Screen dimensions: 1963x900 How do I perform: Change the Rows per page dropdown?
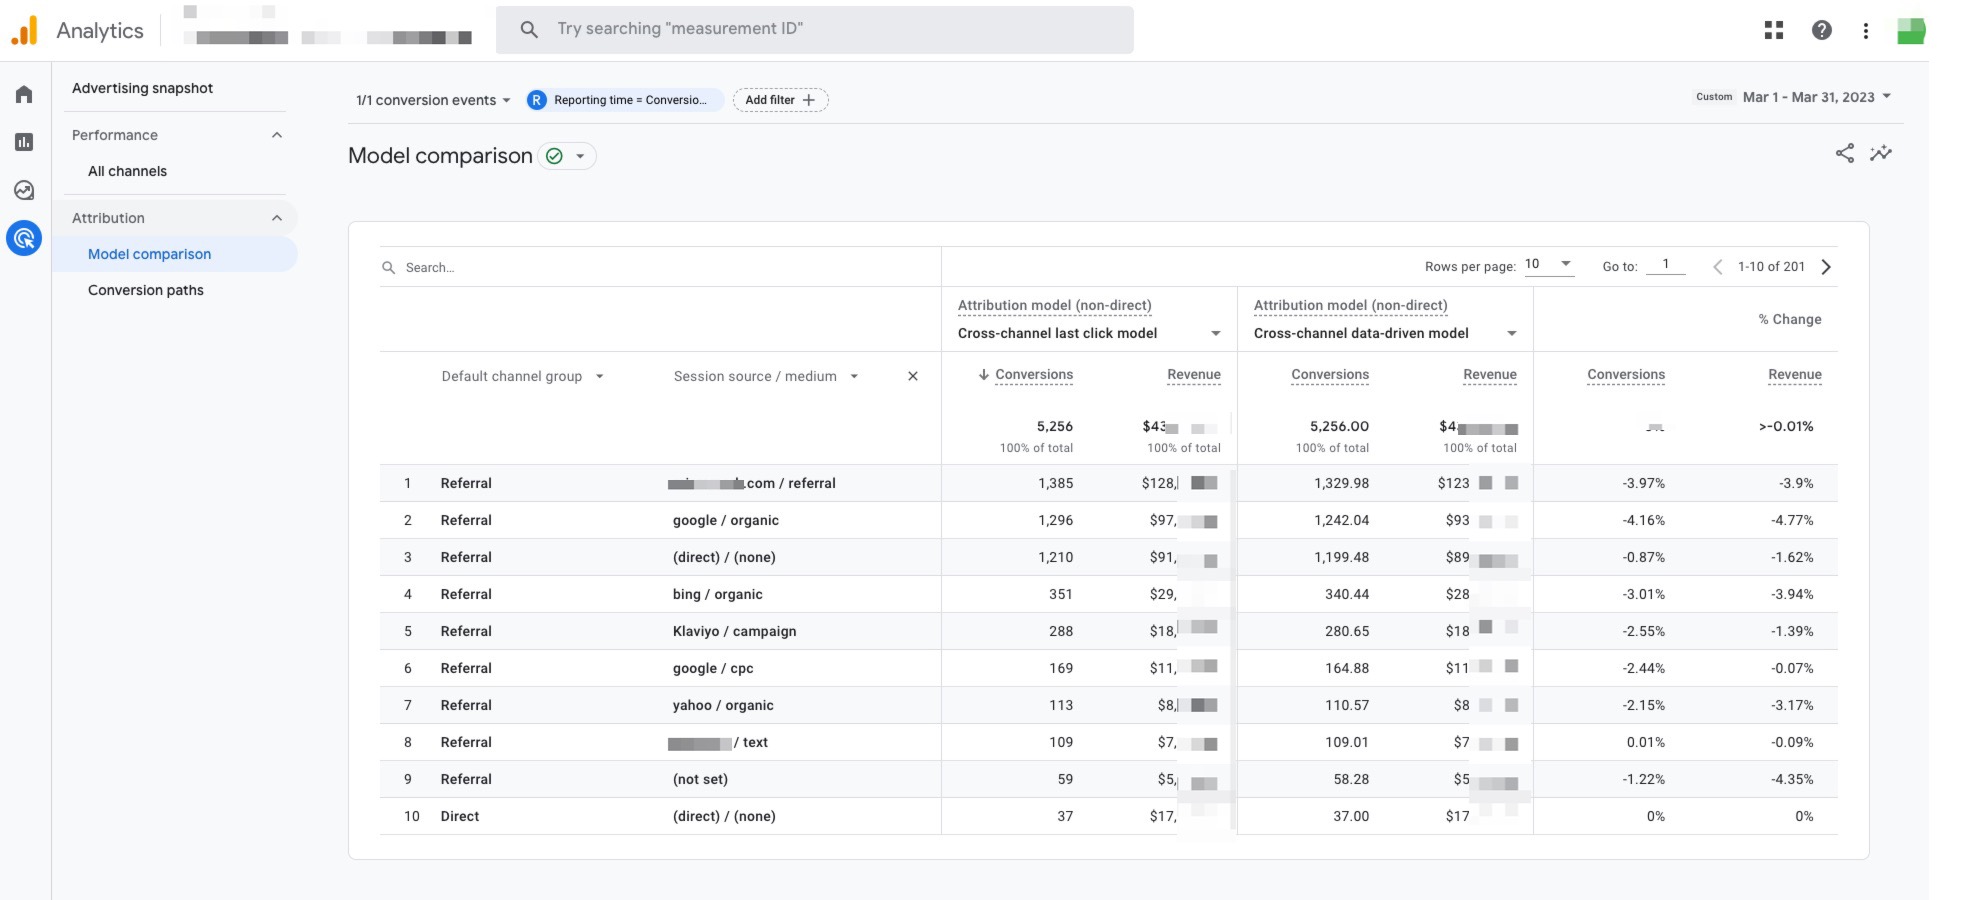(x=1548, y=265)
